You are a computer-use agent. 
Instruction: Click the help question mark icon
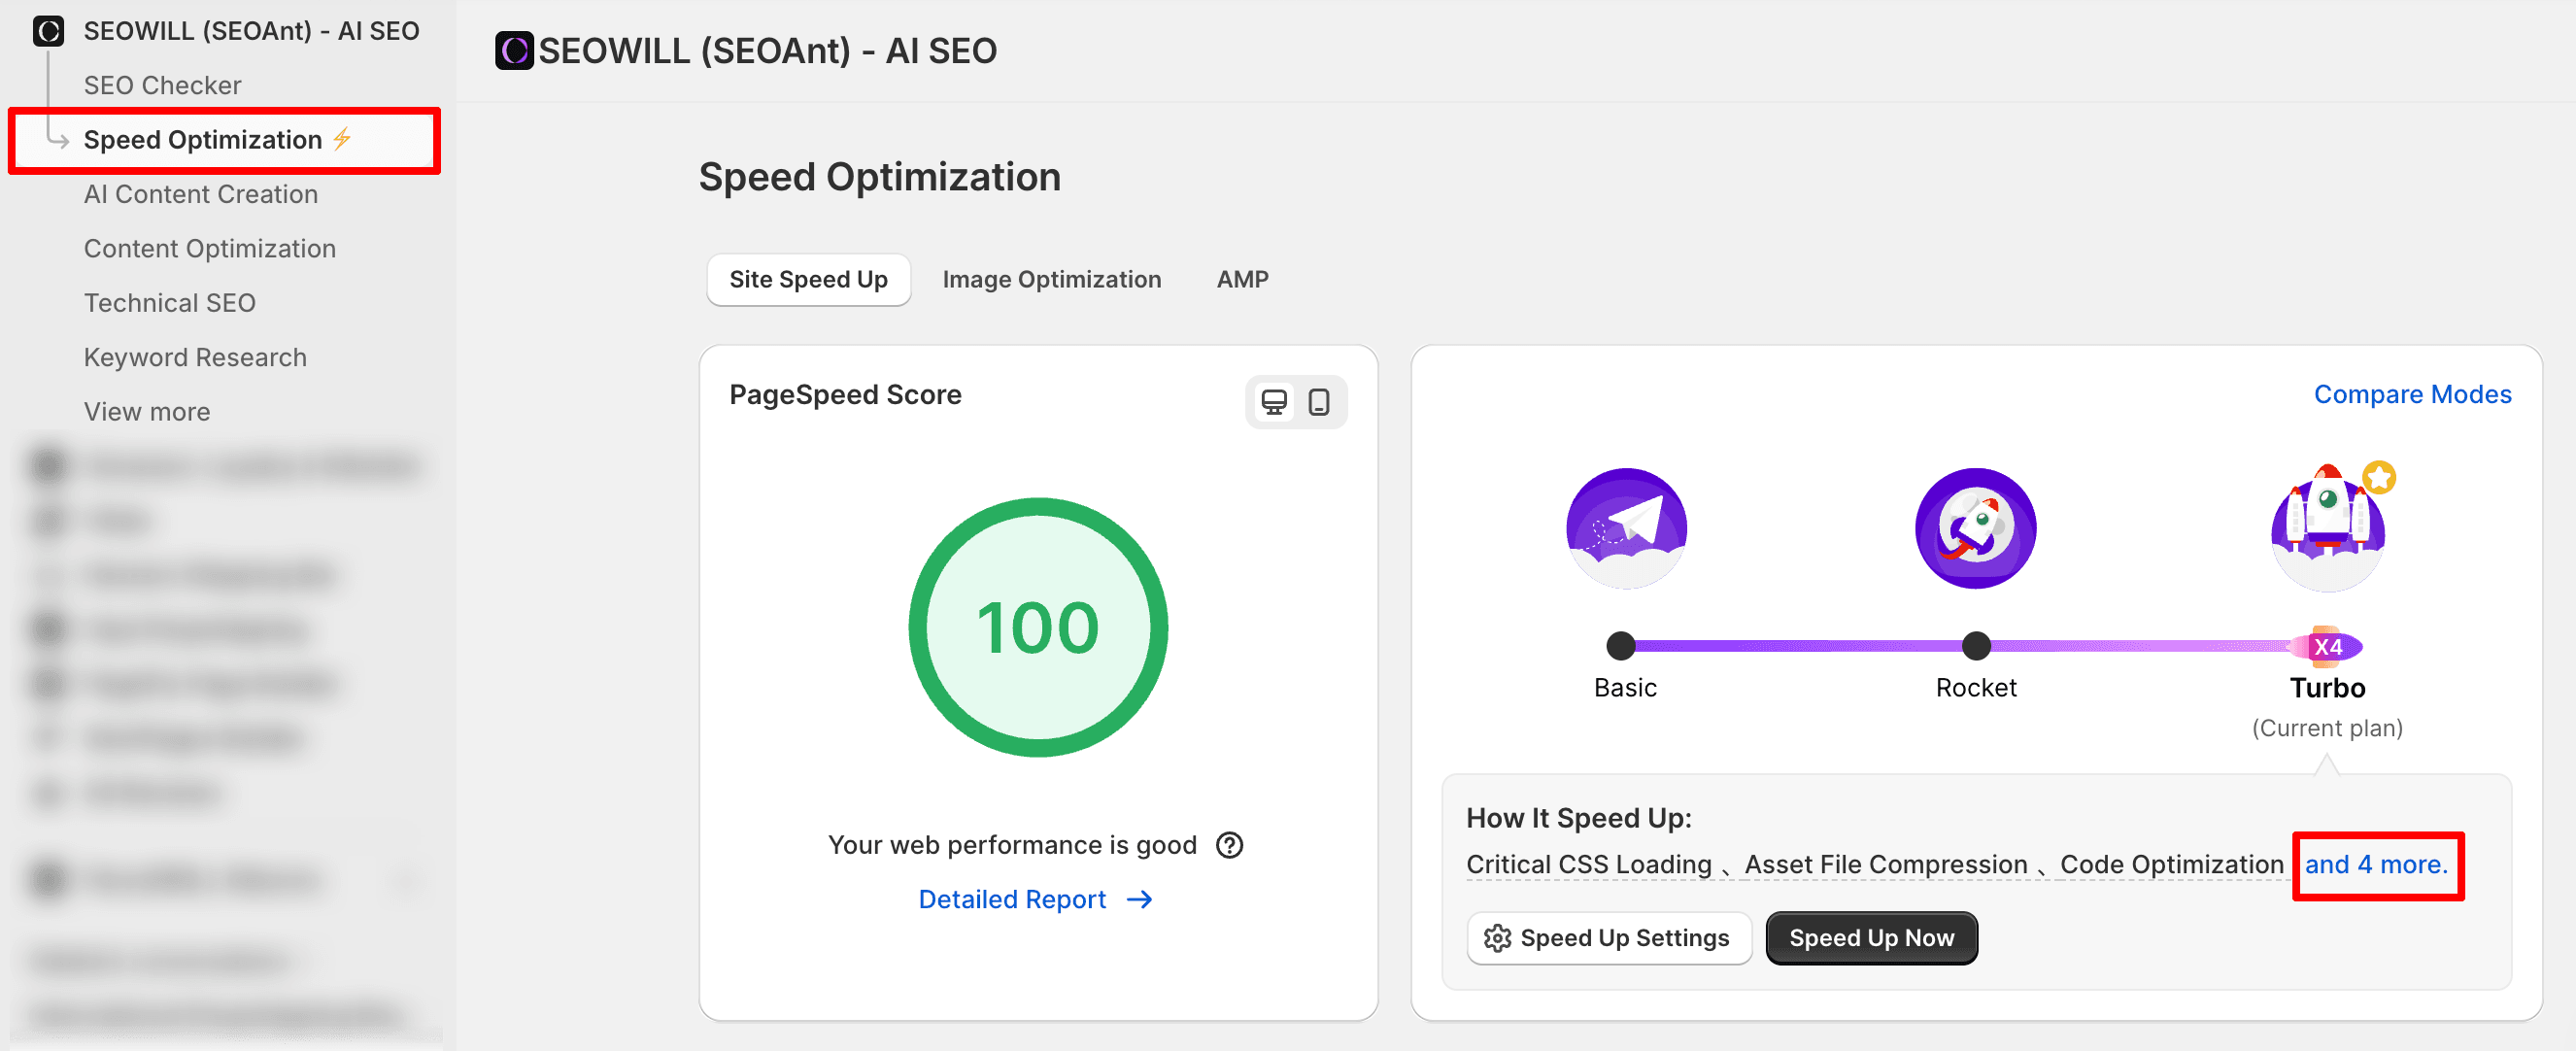[1229, 845]
